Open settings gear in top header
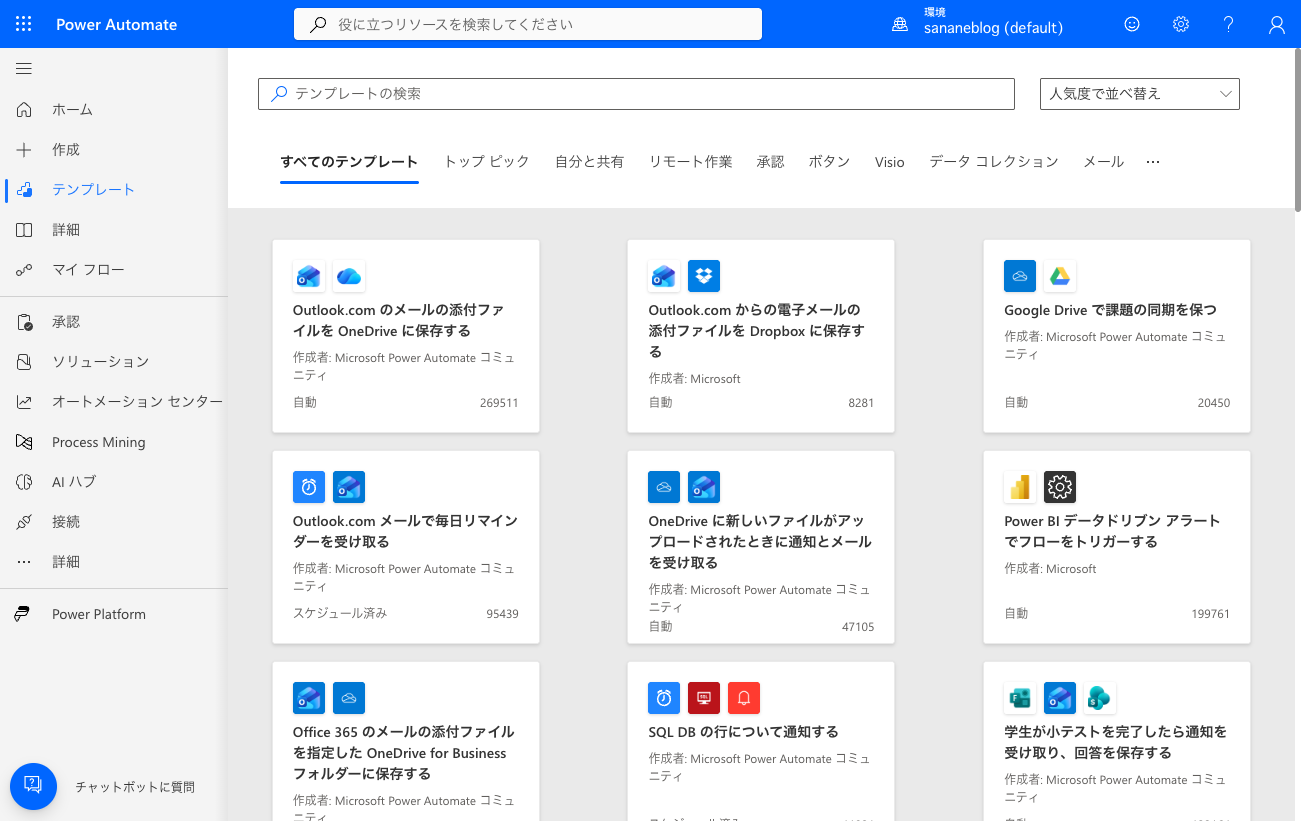 pos(1181,24)
